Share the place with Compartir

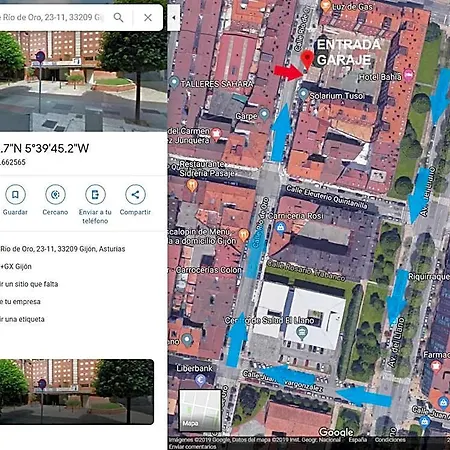click(x=135, y=194)
